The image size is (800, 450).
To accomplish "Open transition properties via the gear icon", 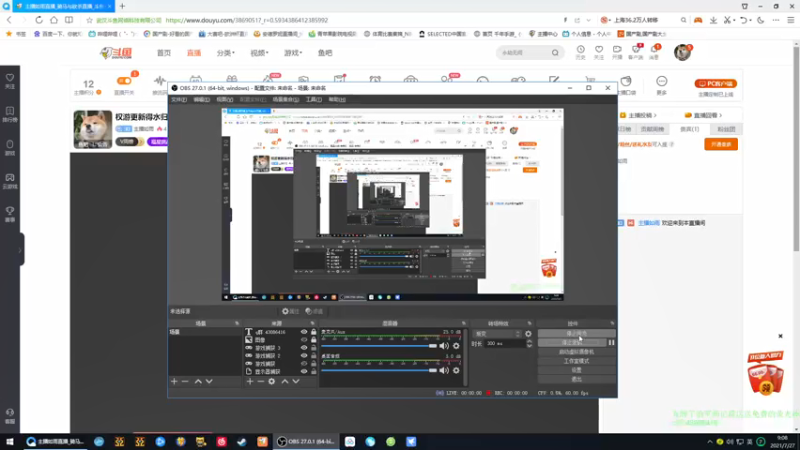I will [528, 334].
